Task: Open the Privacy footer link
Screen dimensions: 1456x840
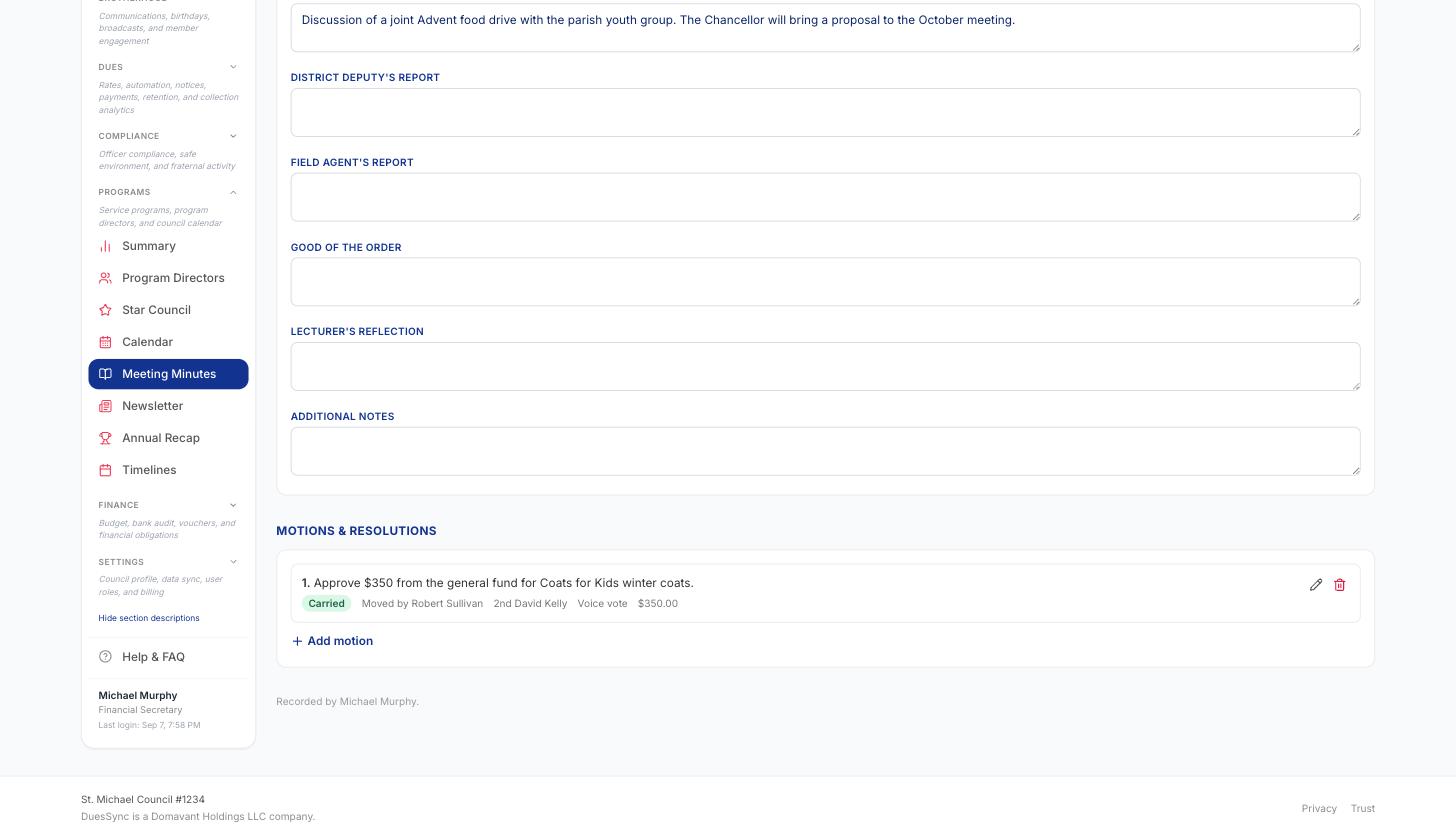Action: tap(1319, 809)
